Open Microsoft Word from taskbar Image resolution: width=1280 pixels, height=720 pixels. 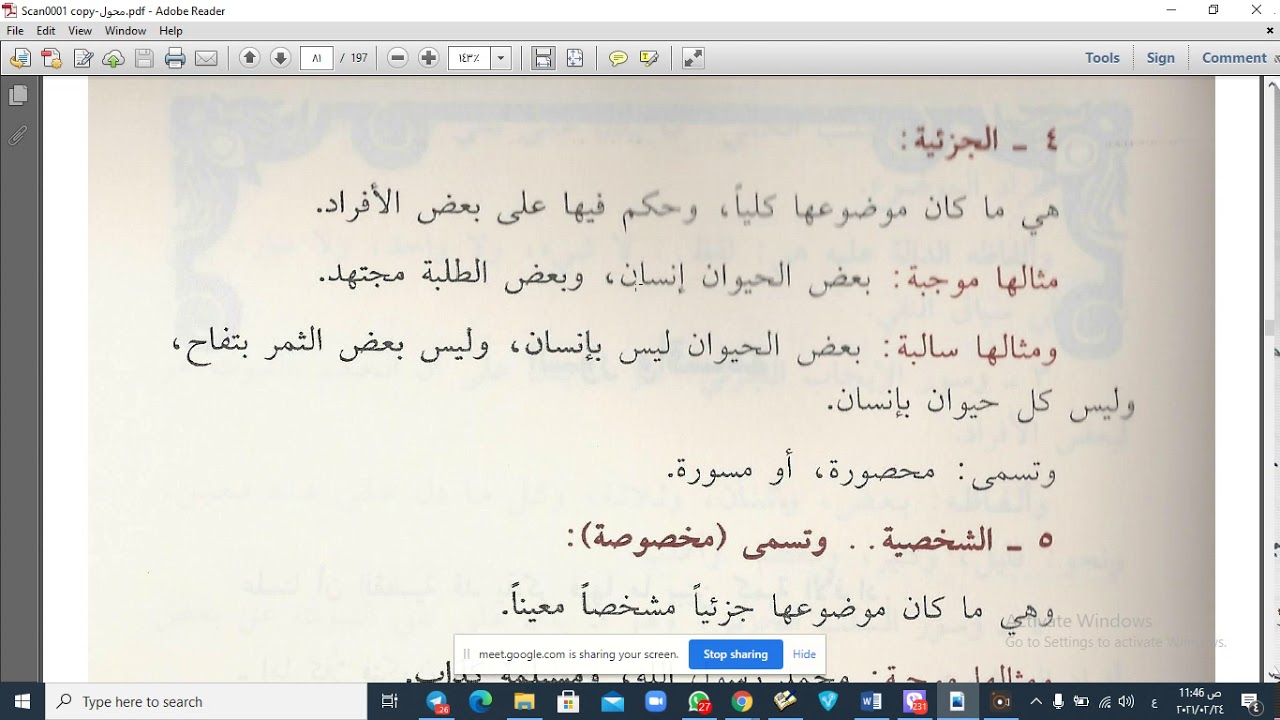point(871,701)
